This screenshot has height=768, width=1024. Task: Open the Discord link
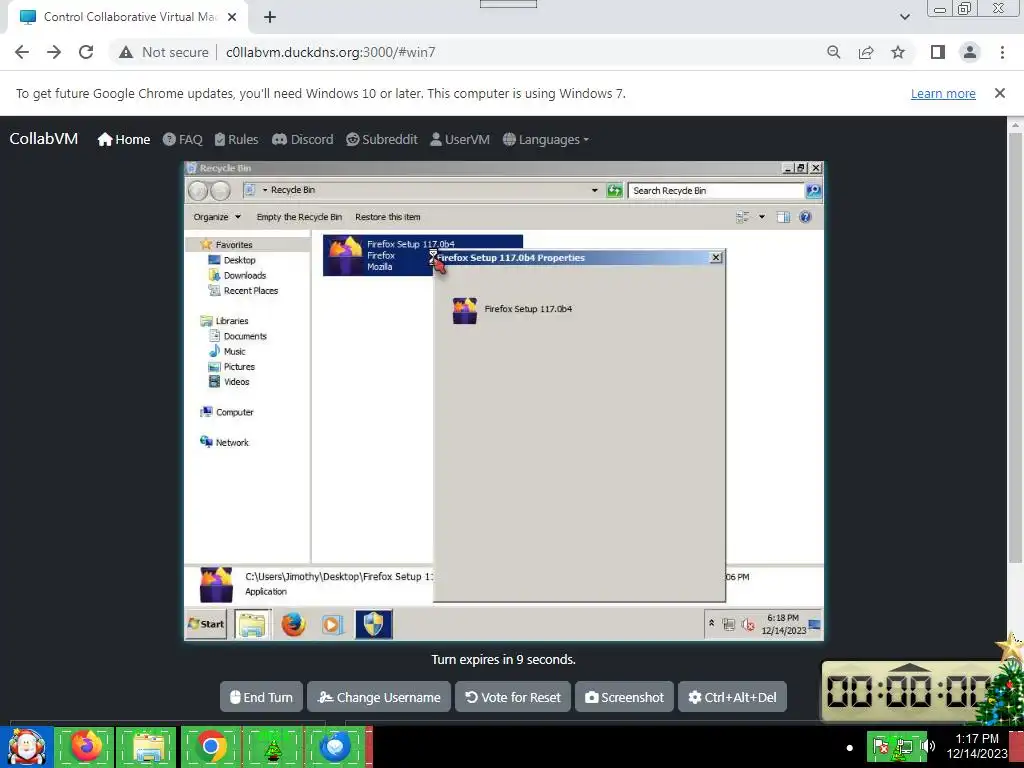tap(302, 139)
